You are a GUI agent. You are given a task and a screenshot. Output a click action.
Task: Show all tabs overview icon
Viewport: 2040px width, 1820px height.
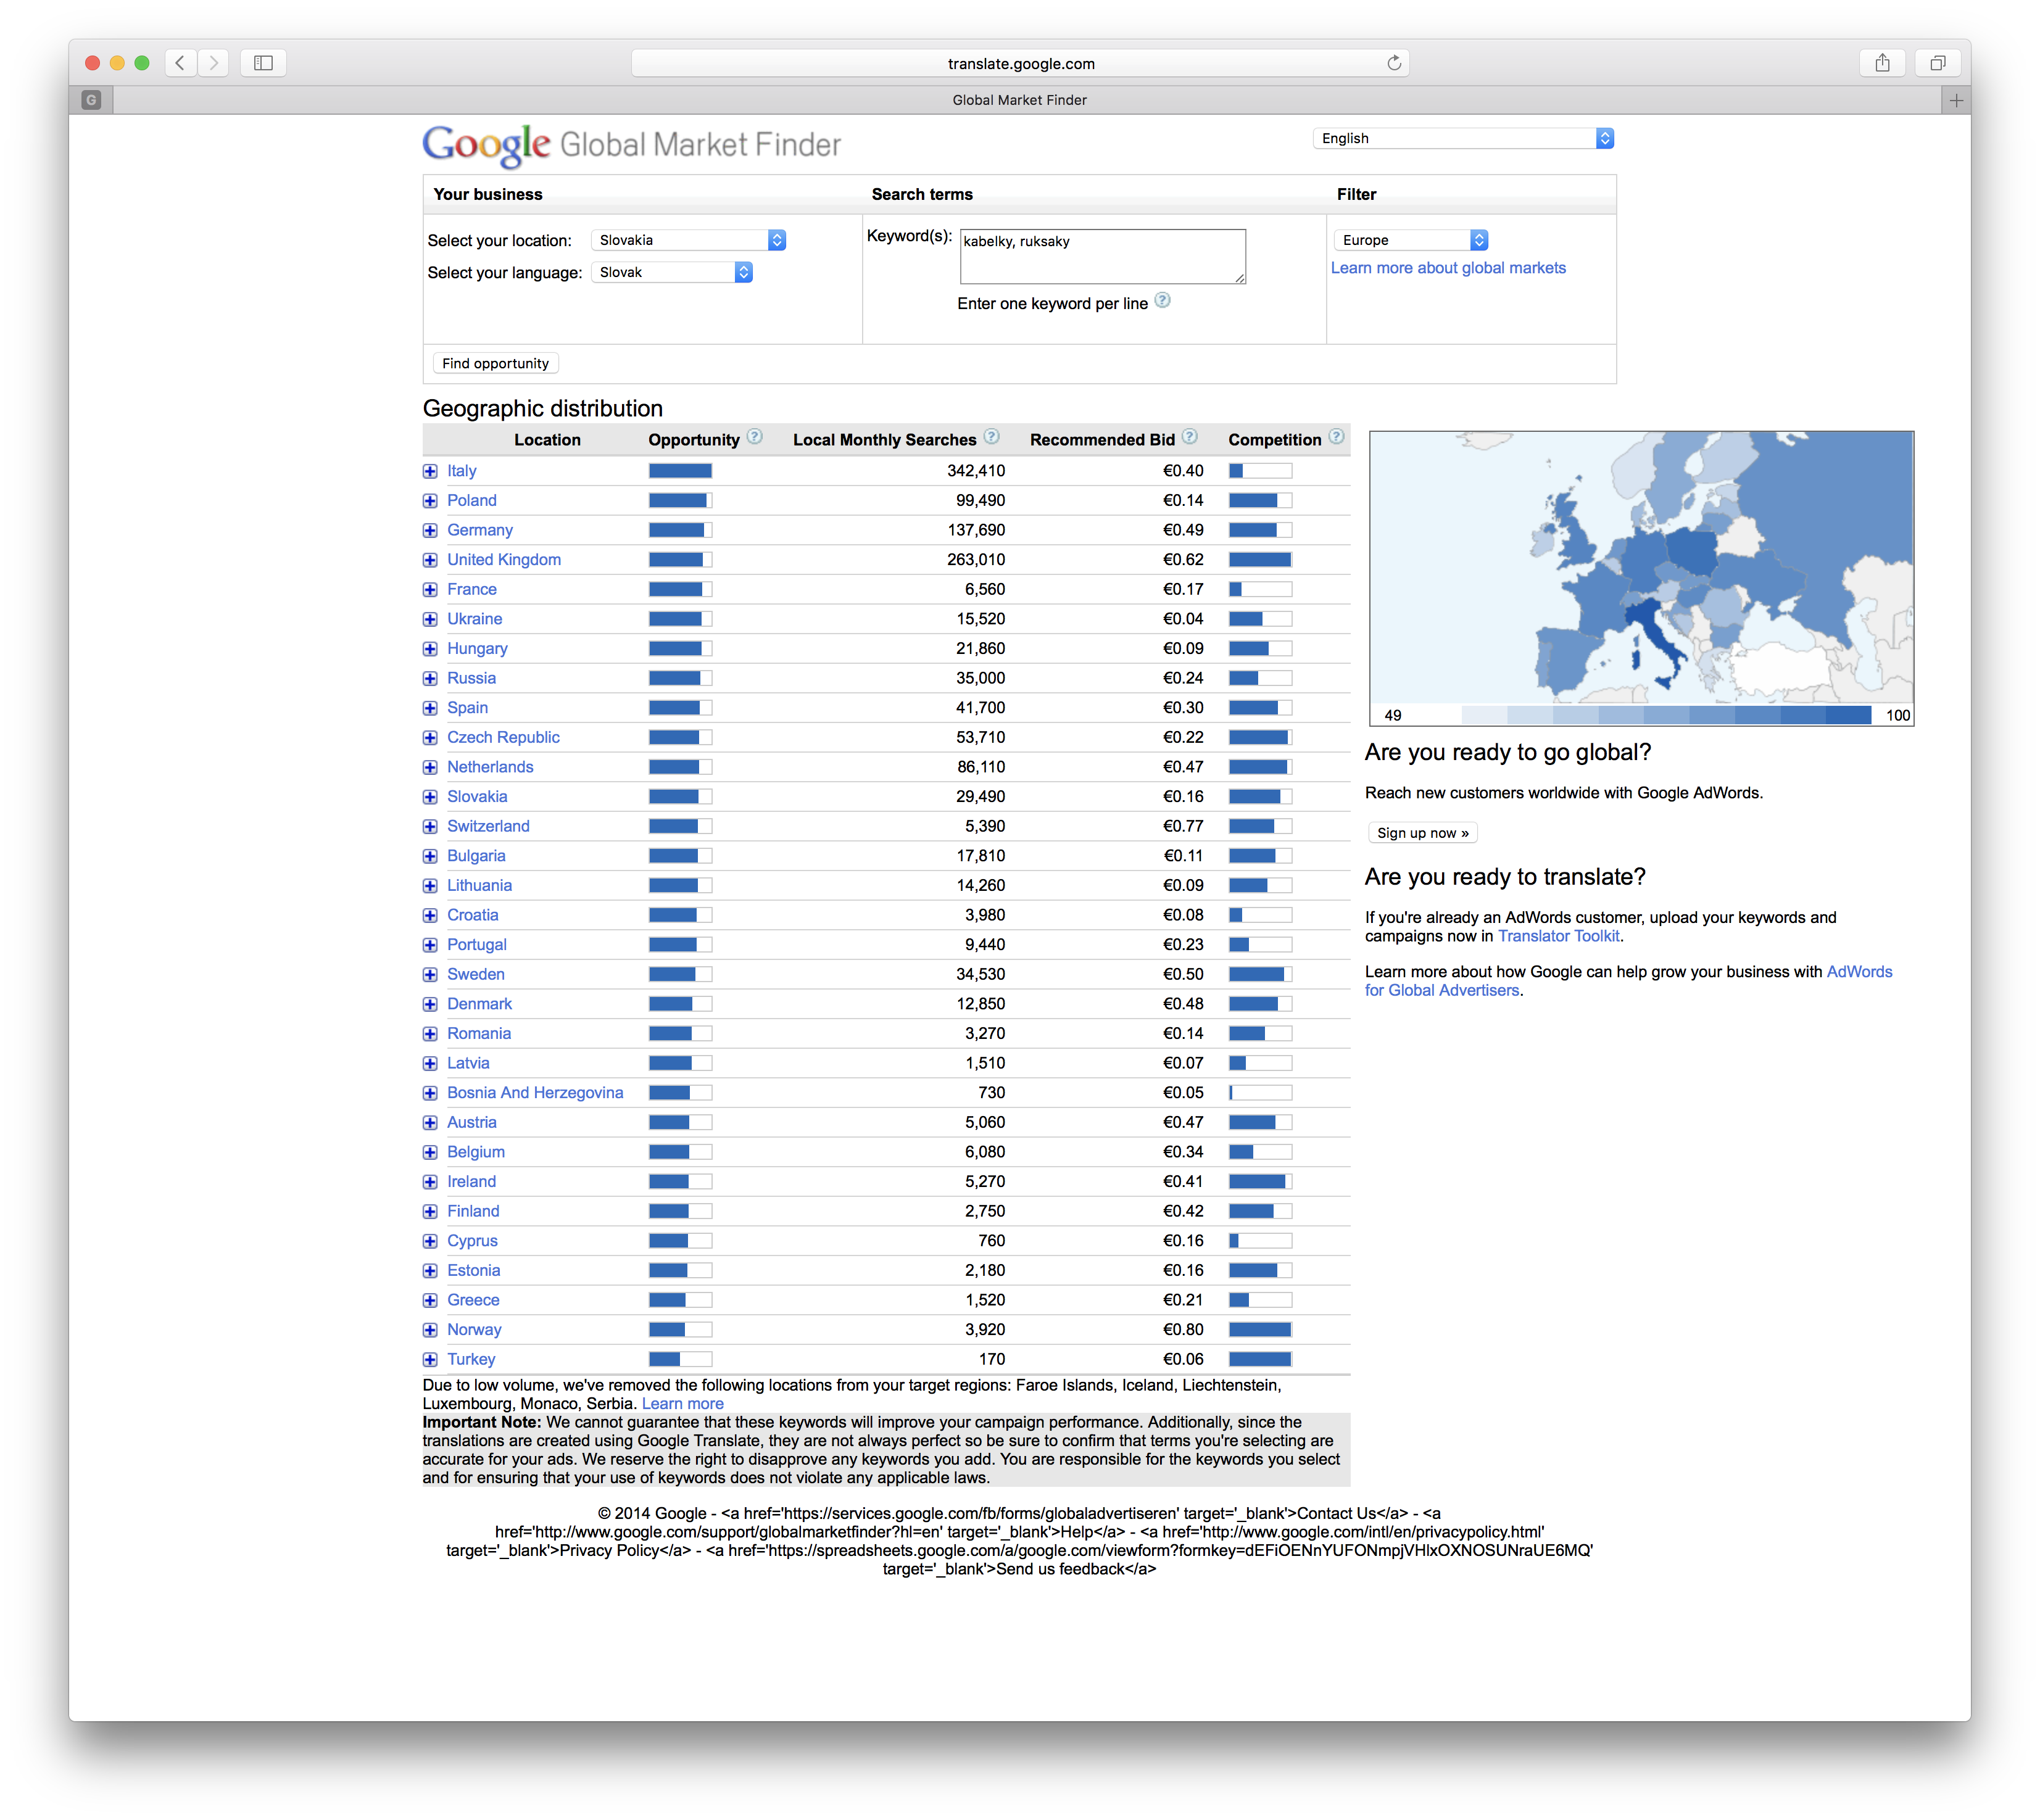click(1937, 63)
